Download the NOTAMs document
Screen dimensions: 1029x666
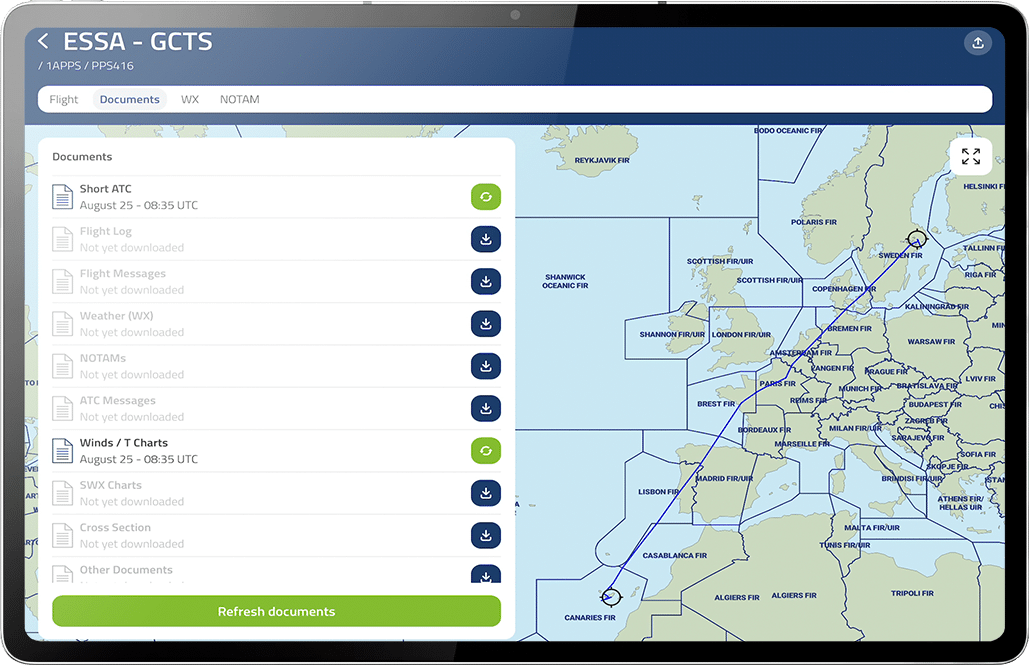[485, 366]
